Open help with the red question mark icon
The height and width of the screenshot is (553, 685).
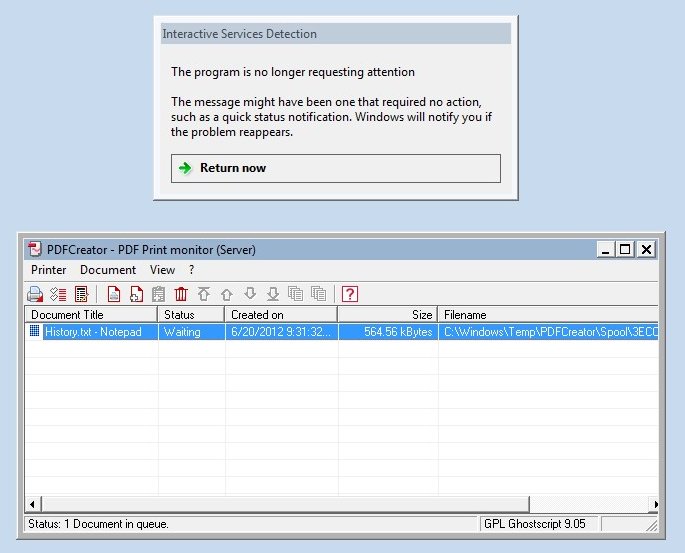pyautogui.click(x=350, y=294)
